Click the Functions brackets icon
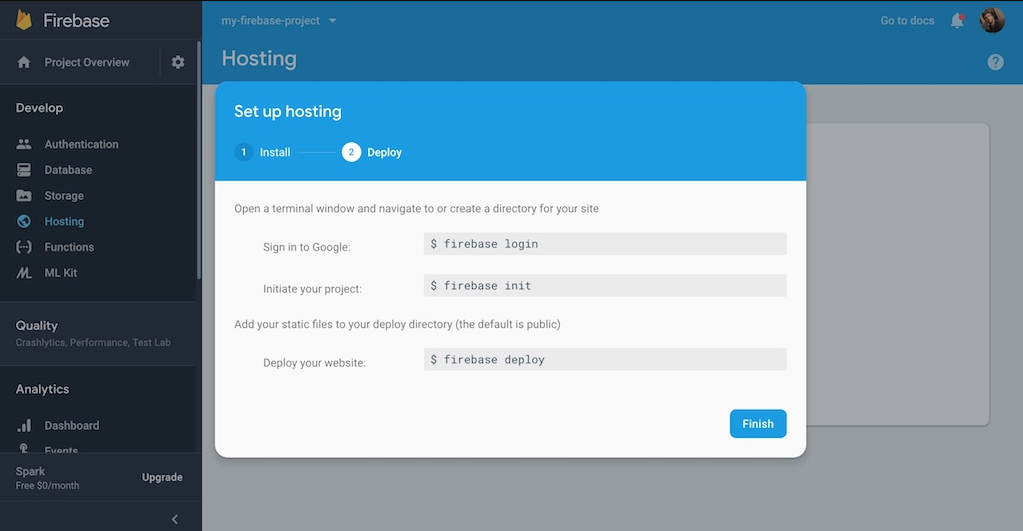 pyautogui.click(x=24, y=247)
